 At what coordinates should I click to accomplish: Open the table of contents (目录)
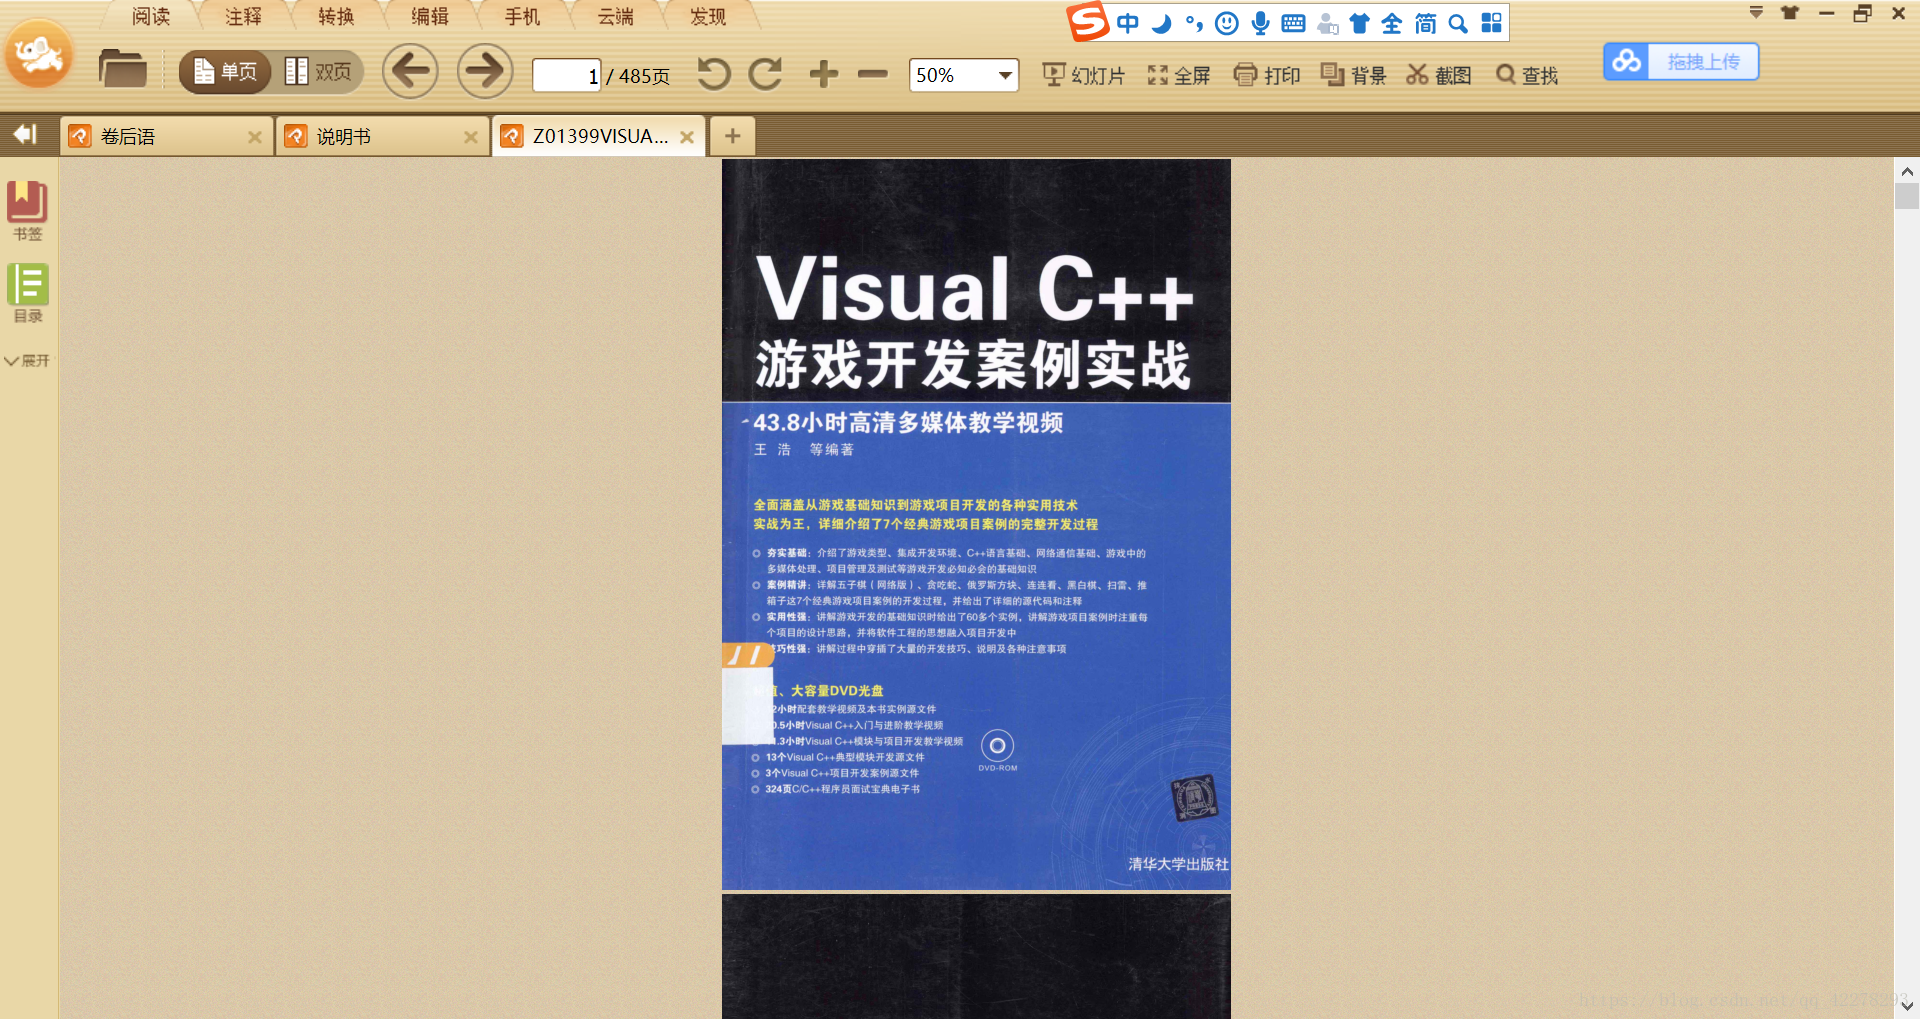(28, 293)
